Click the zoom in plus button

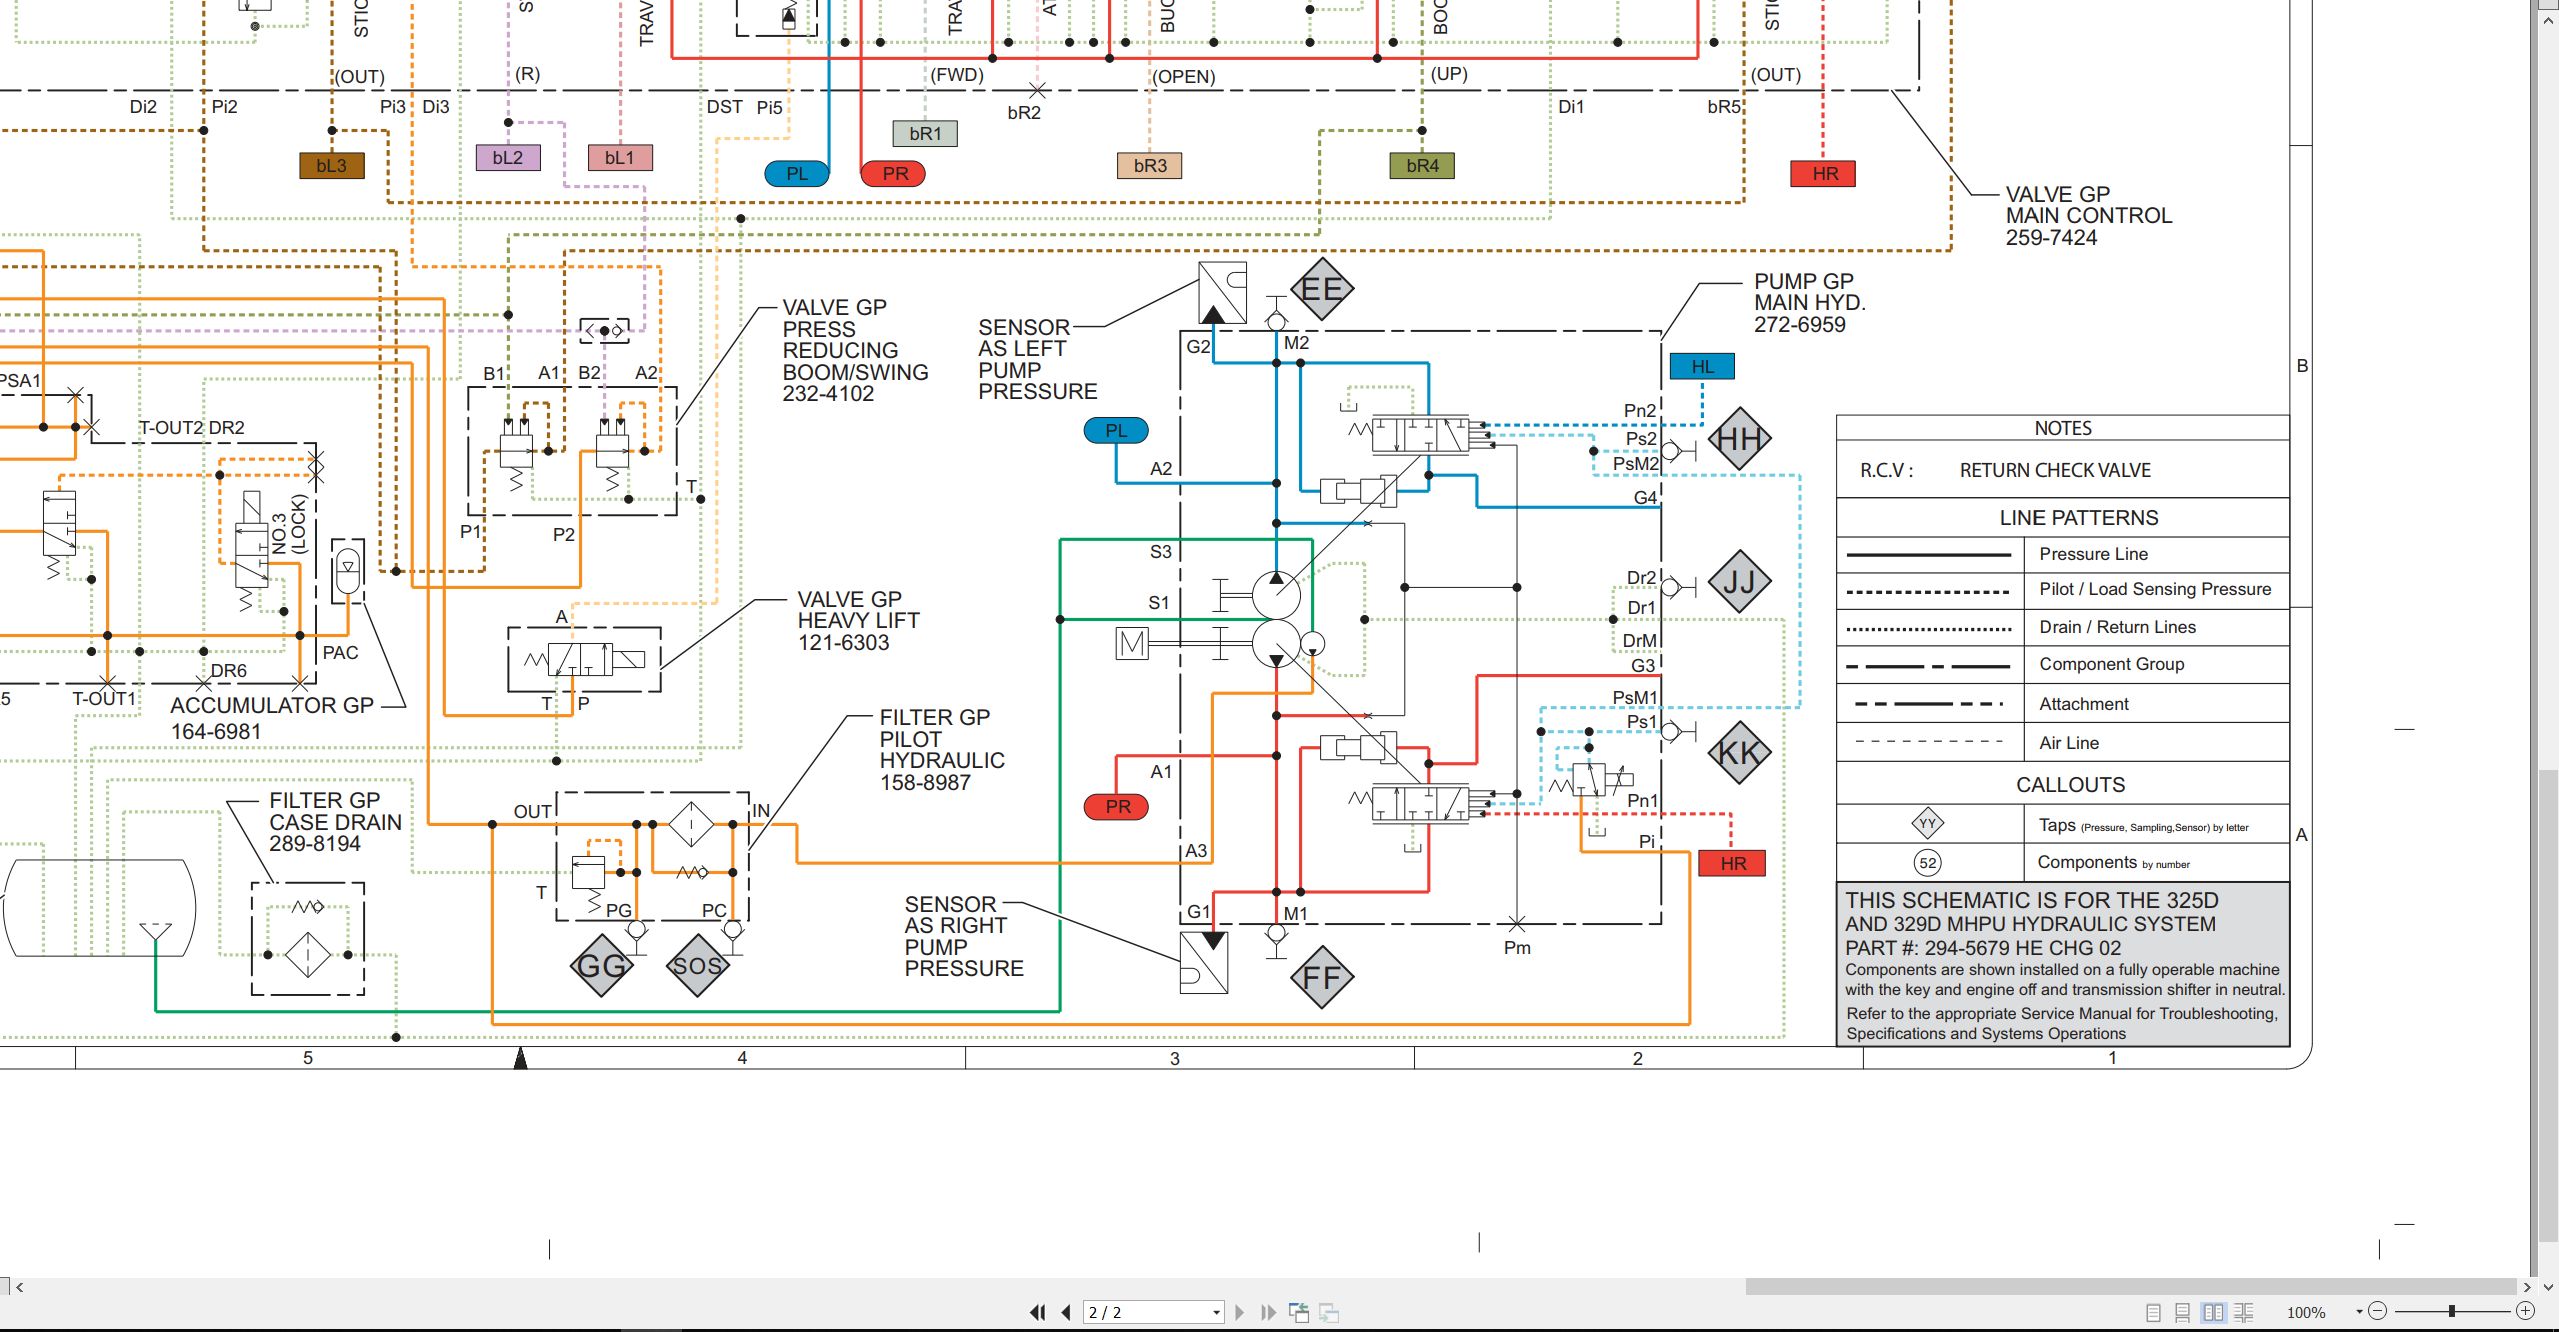2525,1311
